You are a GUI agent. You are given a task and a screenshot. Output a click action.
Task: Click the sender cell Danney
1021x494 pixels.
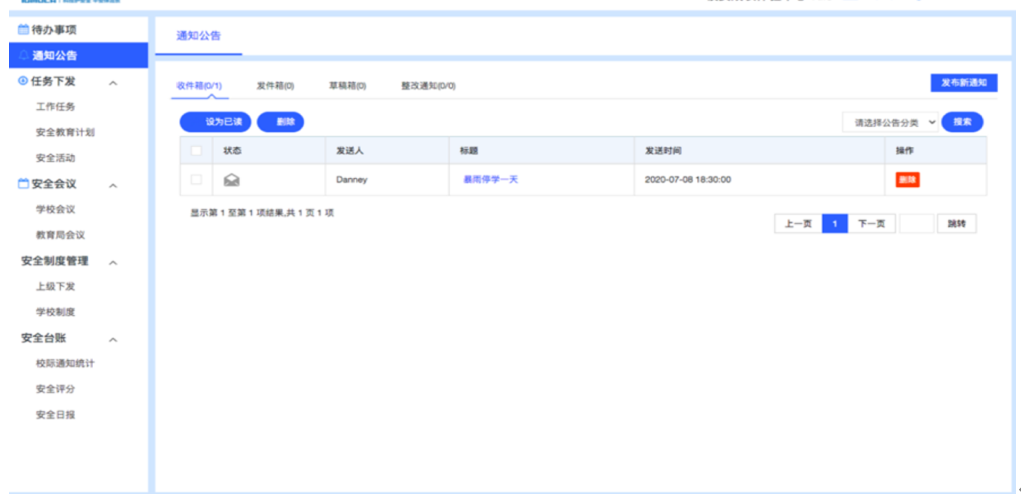[x=352, y=180]
